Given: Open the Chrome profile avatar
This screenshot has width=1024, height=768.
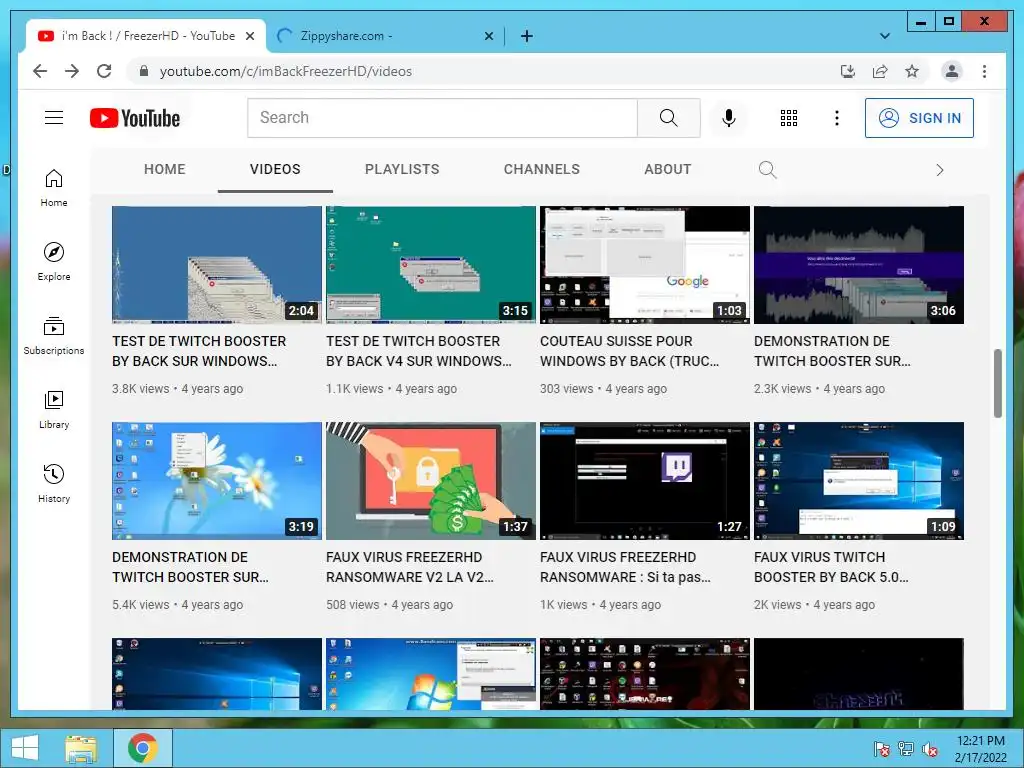Looking at the screenshot, I should pos(952,71).
